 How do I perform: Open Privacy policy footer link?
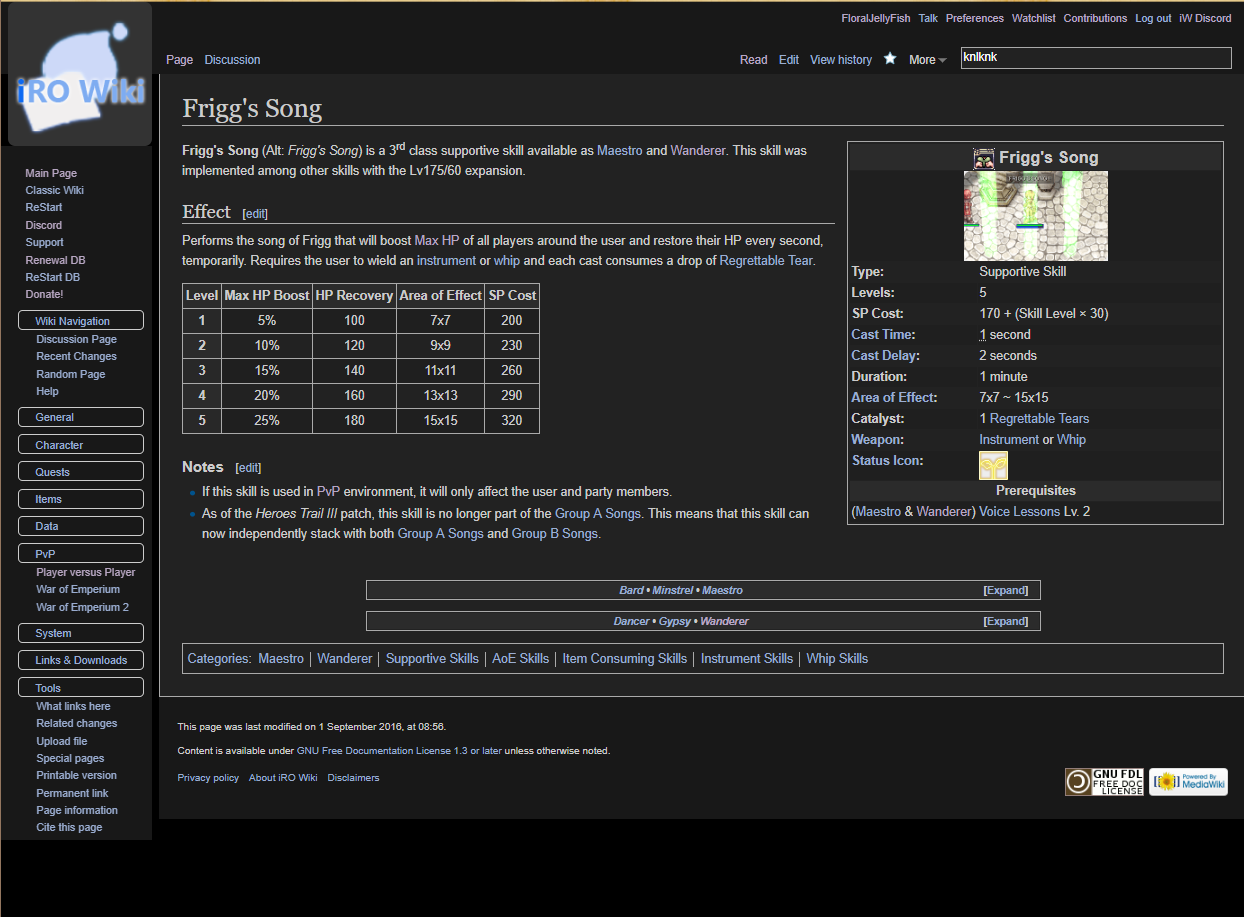point(208,777)
